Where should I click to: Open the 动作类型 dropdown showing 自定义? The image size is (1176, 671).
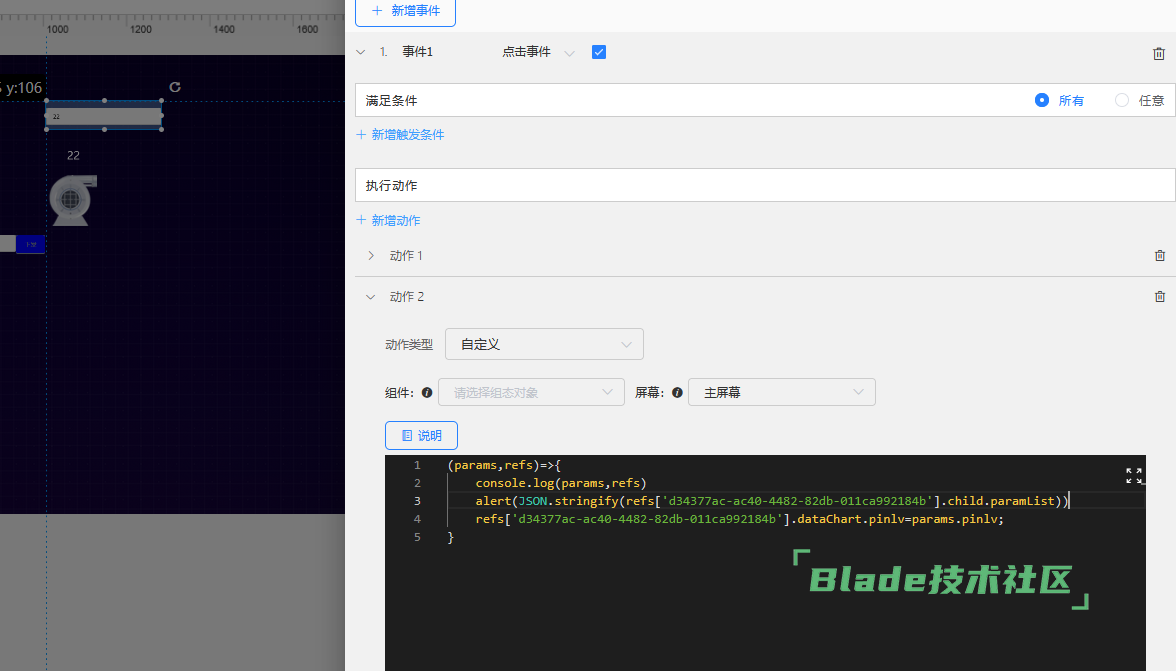tap(544, 344)
